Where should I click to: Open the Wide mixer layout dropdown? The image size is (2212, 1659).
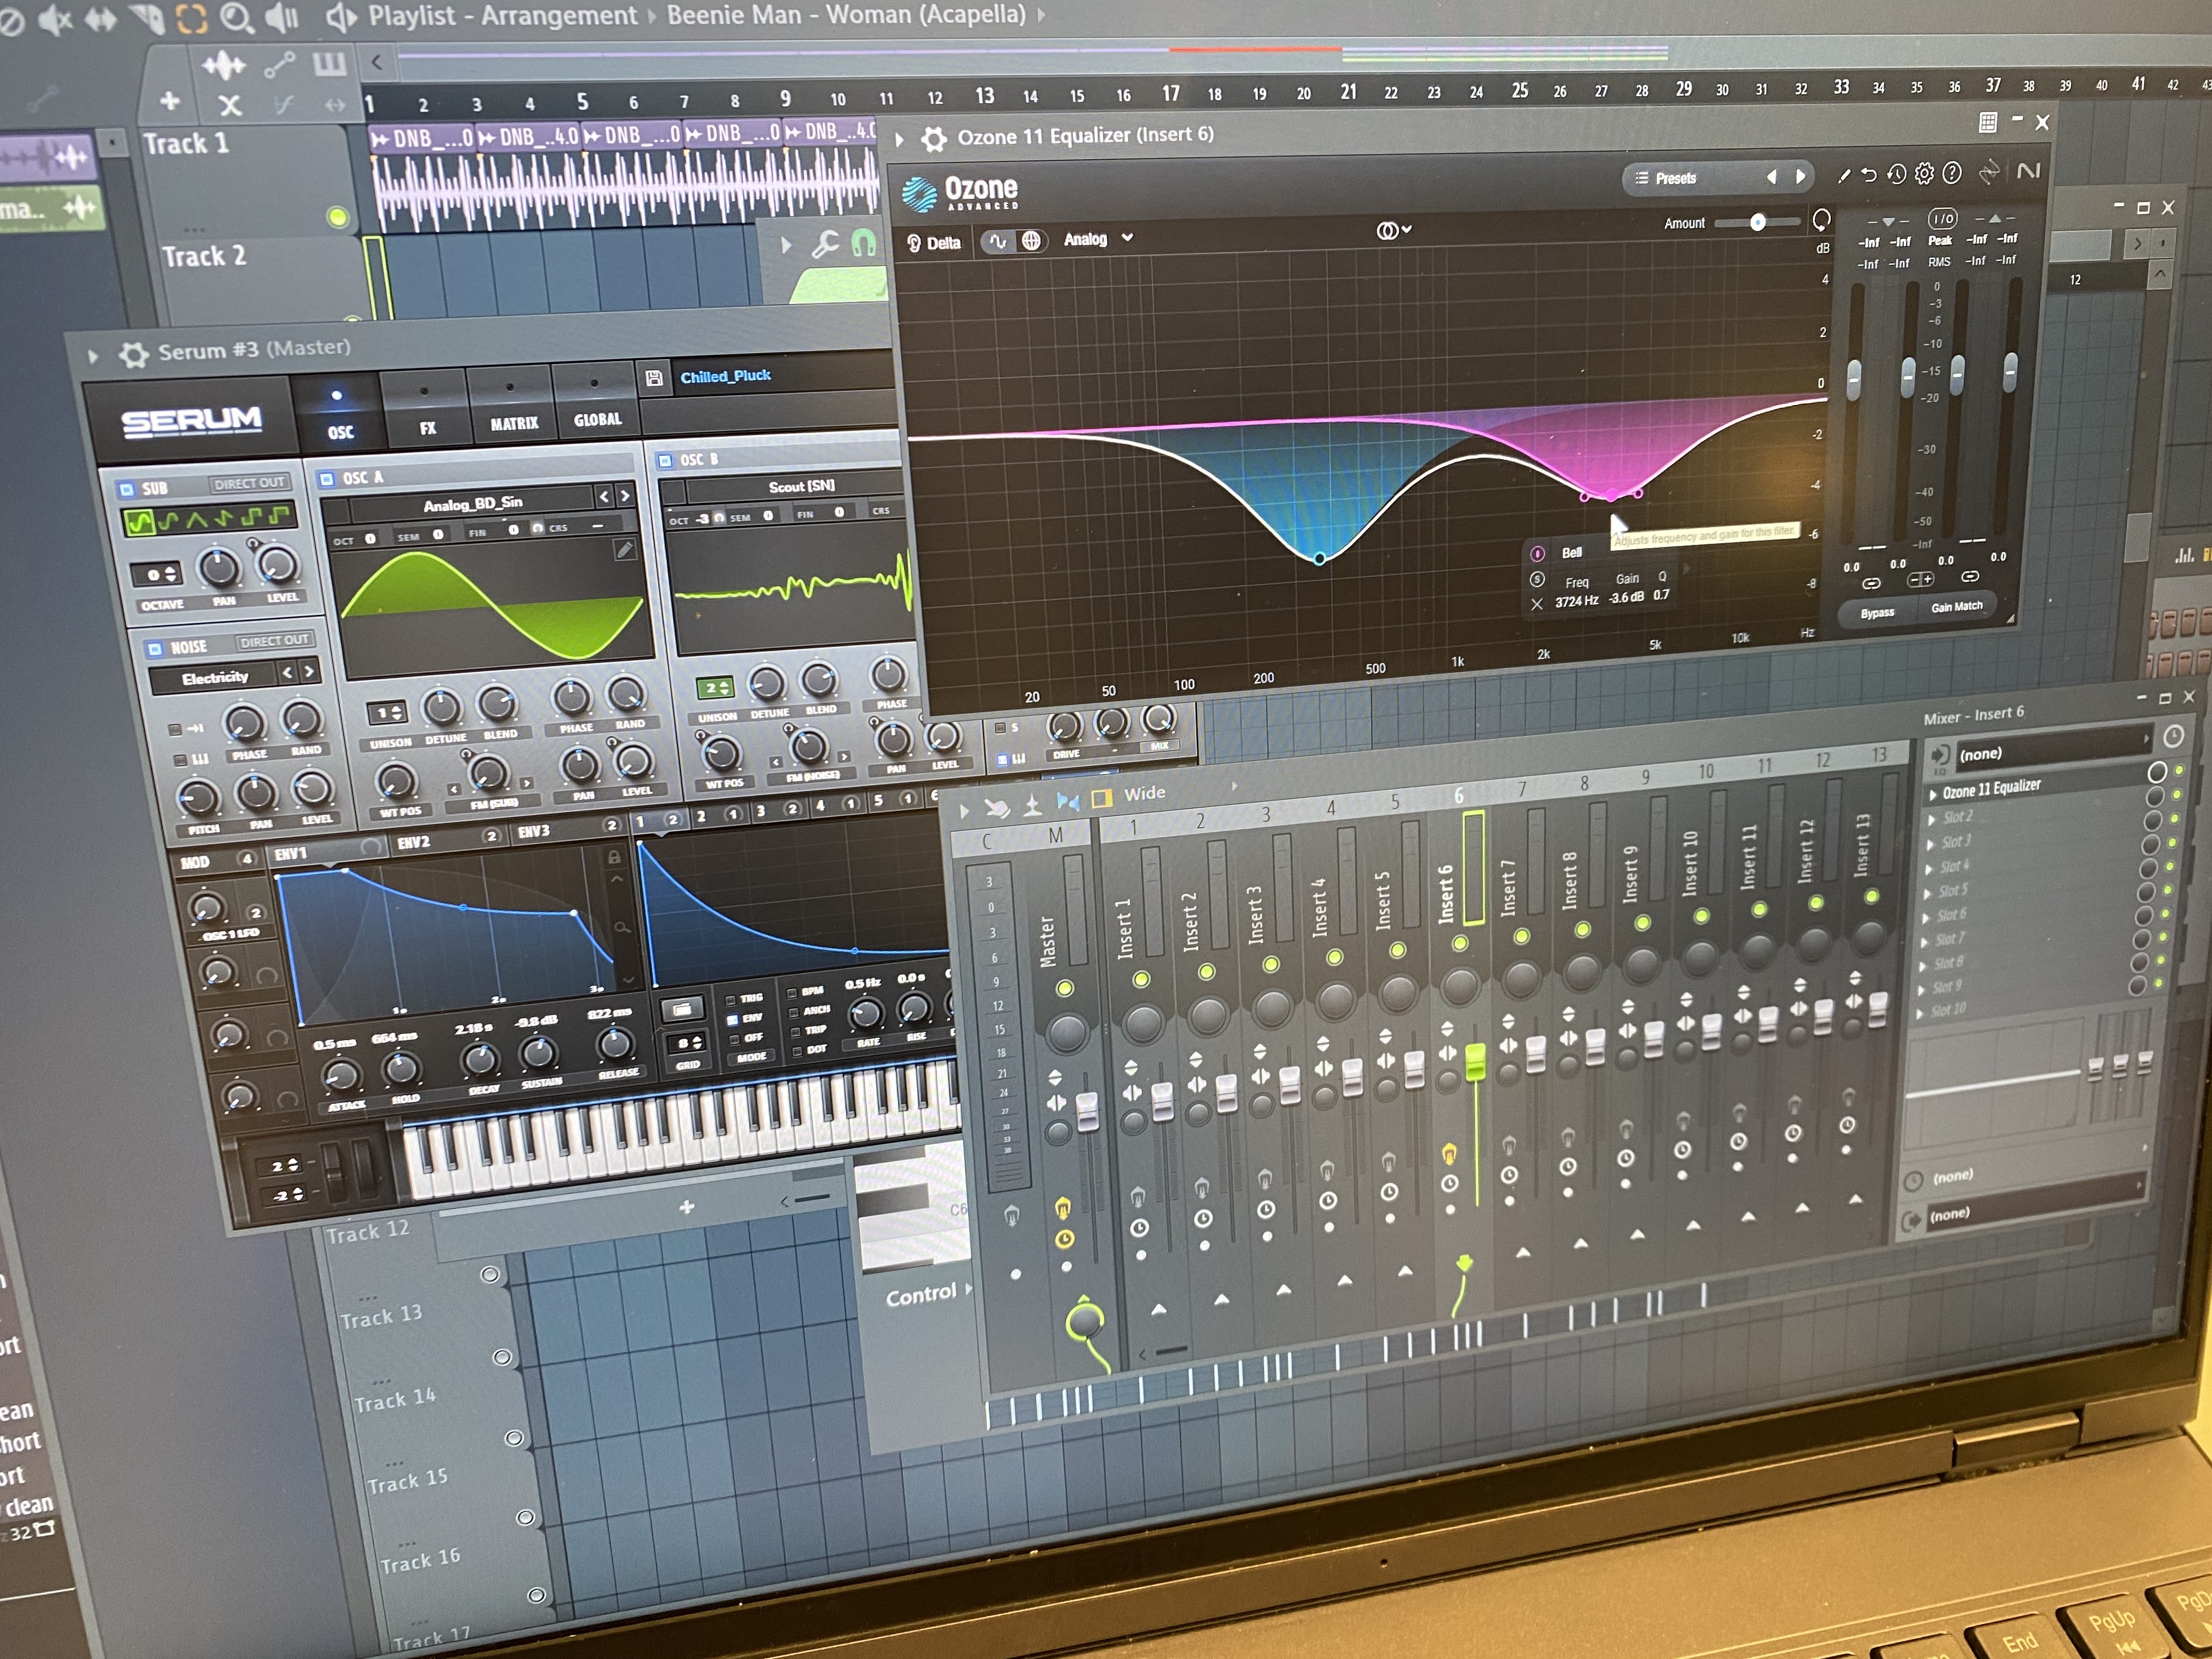tap(1145, 794)
